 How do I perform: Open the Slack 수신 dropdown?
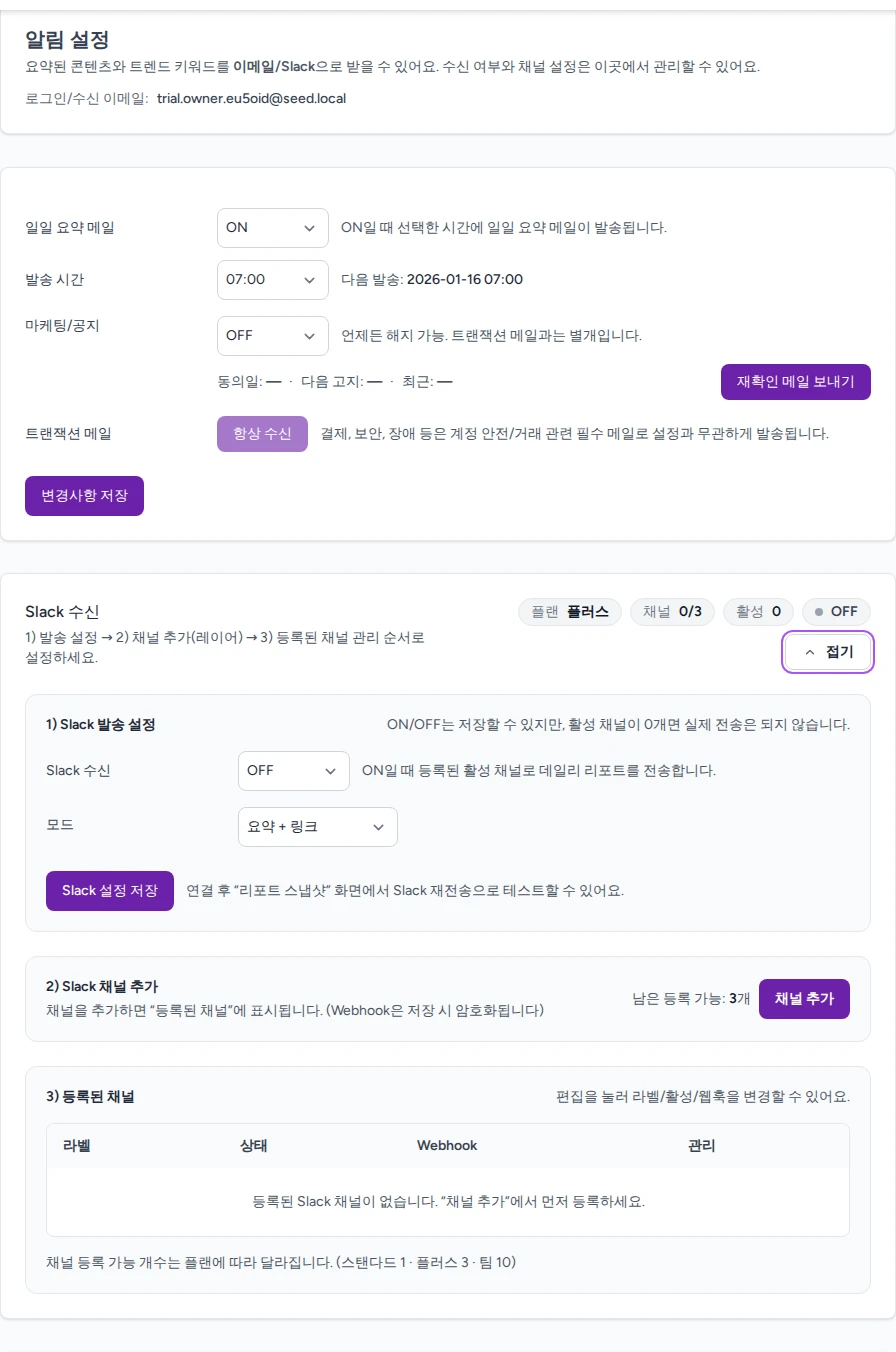(293, 770)
